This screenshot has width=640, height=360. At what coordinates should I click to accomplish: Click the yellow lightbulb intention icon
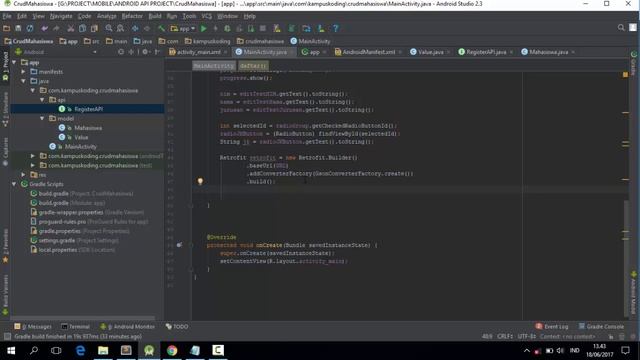click(200, 181)
